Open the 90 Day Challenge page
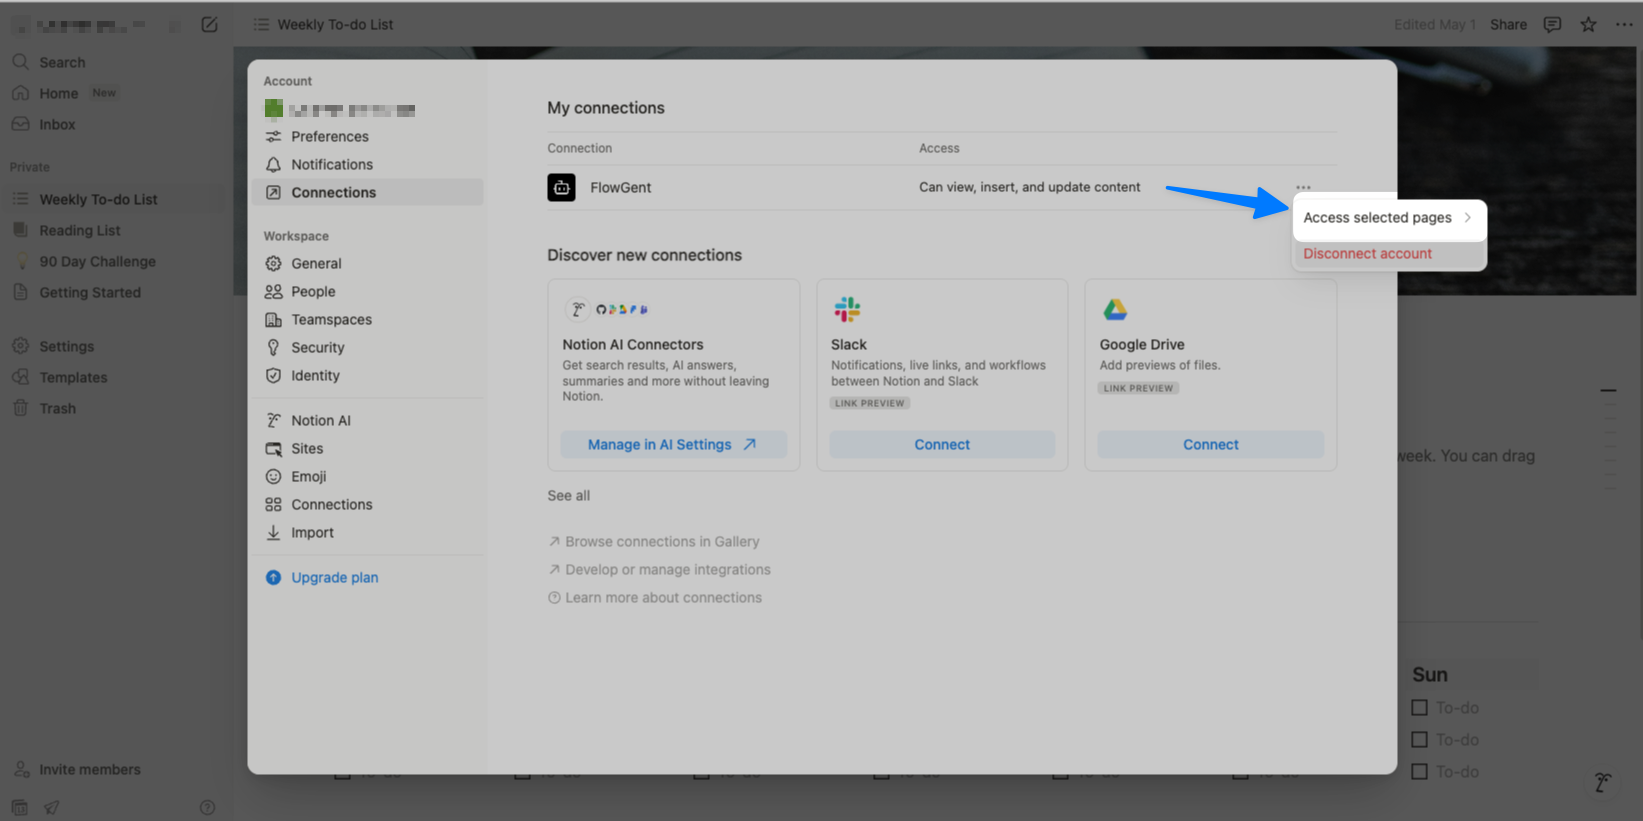Screen dimensions: 1643x821 coord(97,261)
